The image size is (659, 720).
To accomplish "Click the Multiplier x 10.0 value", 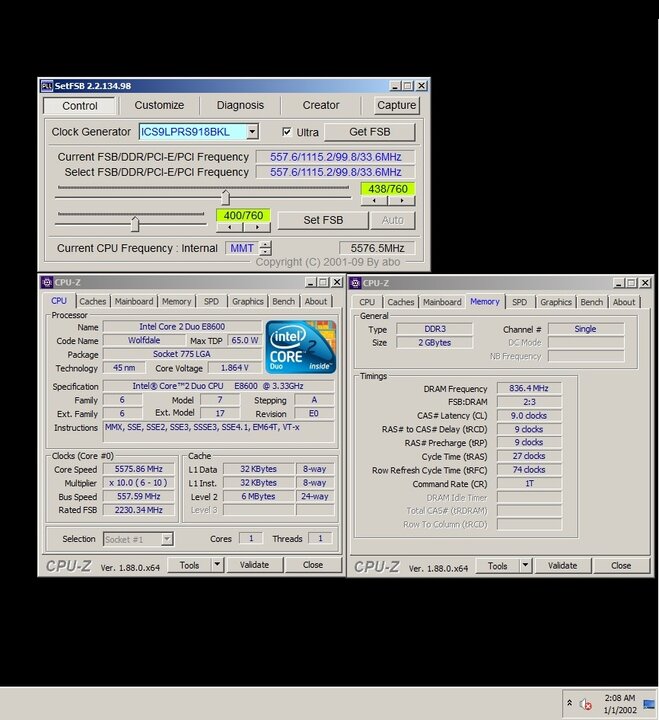I will click(139, 483).
